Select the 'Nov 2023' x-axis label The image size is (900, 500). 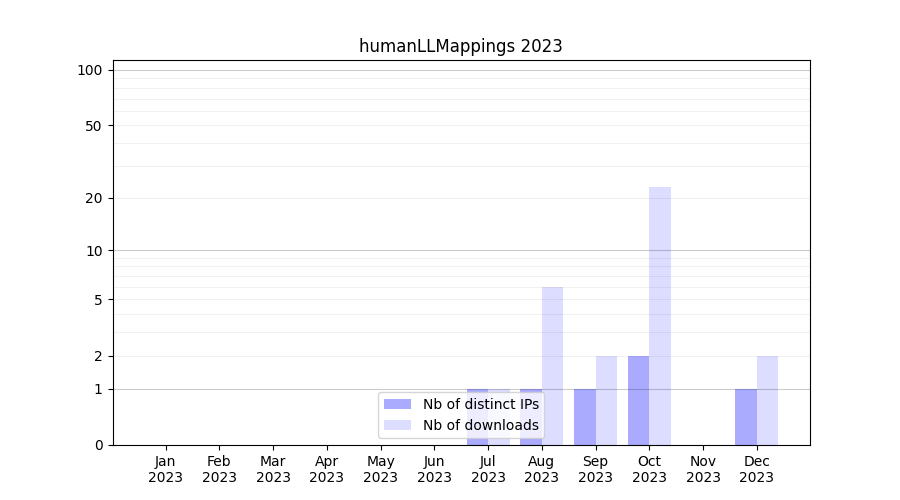[x=703, y=469]
